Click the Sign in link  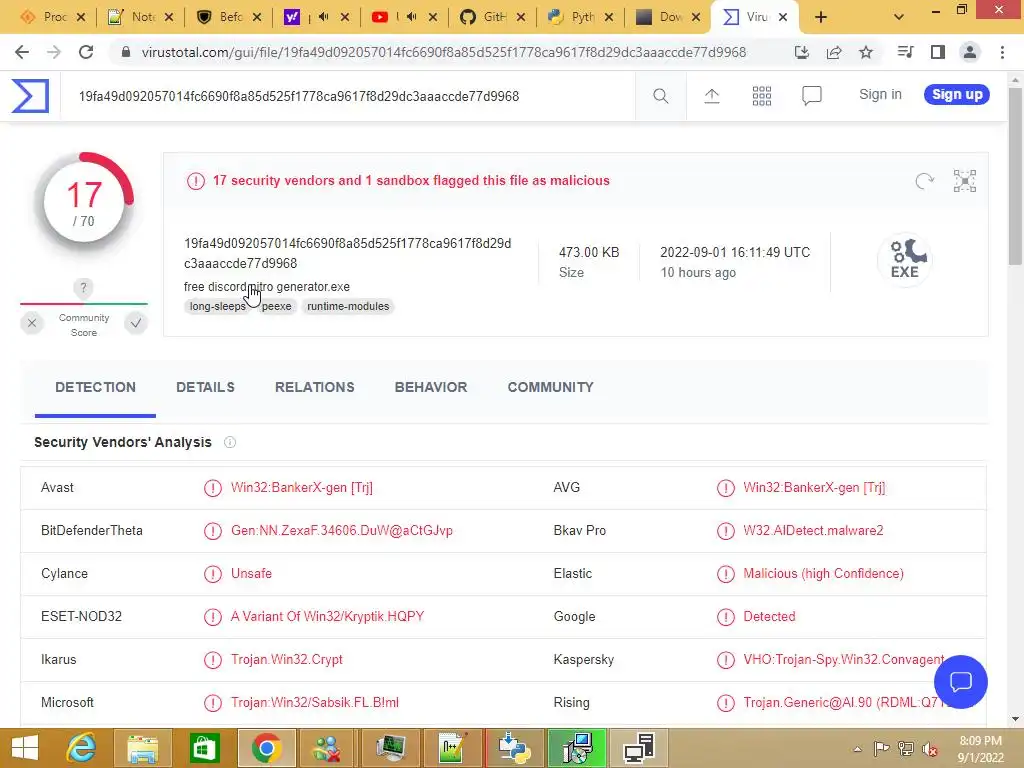coord(880,95)
